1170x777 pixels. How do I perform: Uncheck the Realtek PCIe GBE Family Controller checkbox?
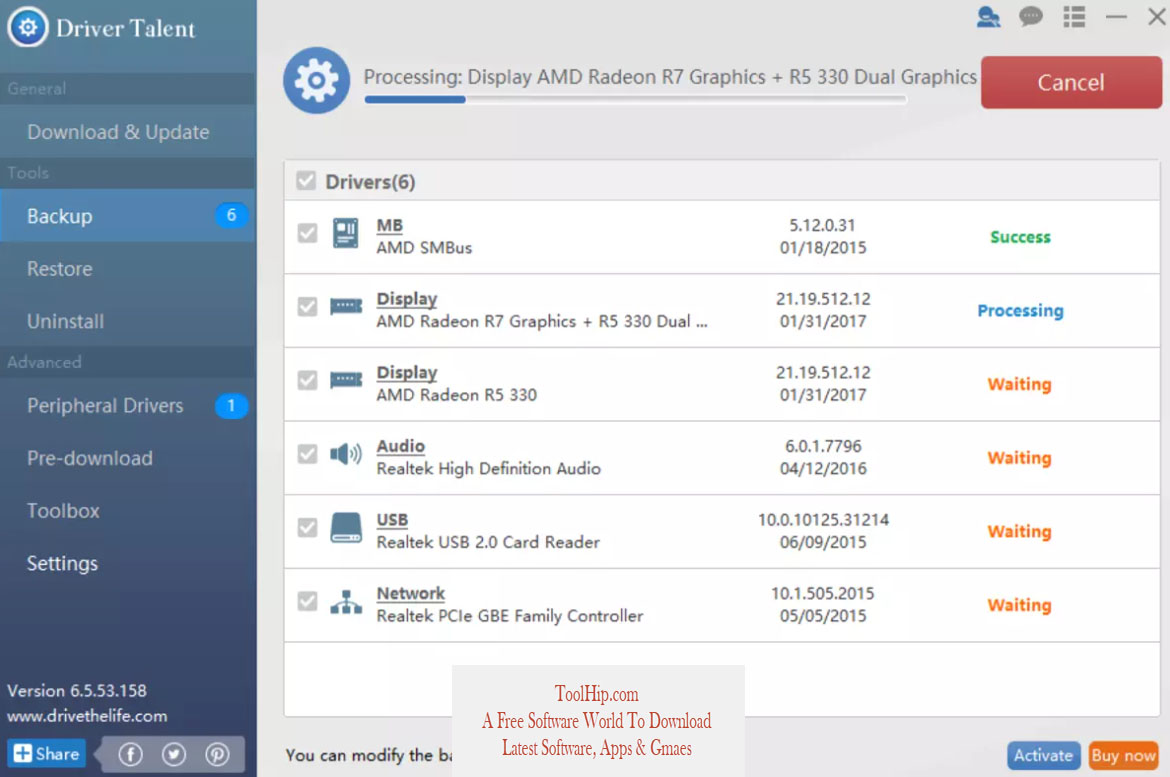[x=307, y=601]
